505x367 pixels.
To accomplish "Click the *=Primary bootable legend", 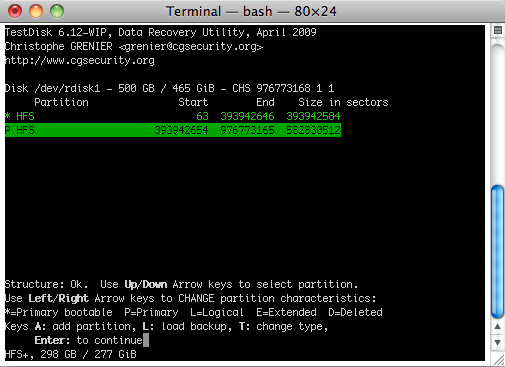I will pyautogui.click(x=59, y=312).
